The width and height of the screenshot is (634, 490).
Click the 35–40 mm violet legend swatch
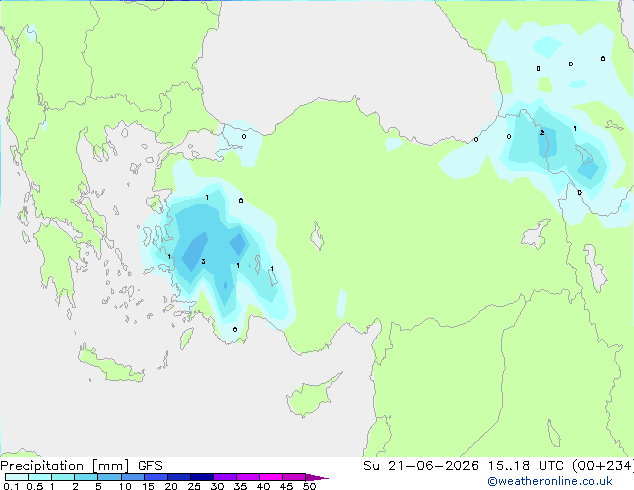[247, 477]
